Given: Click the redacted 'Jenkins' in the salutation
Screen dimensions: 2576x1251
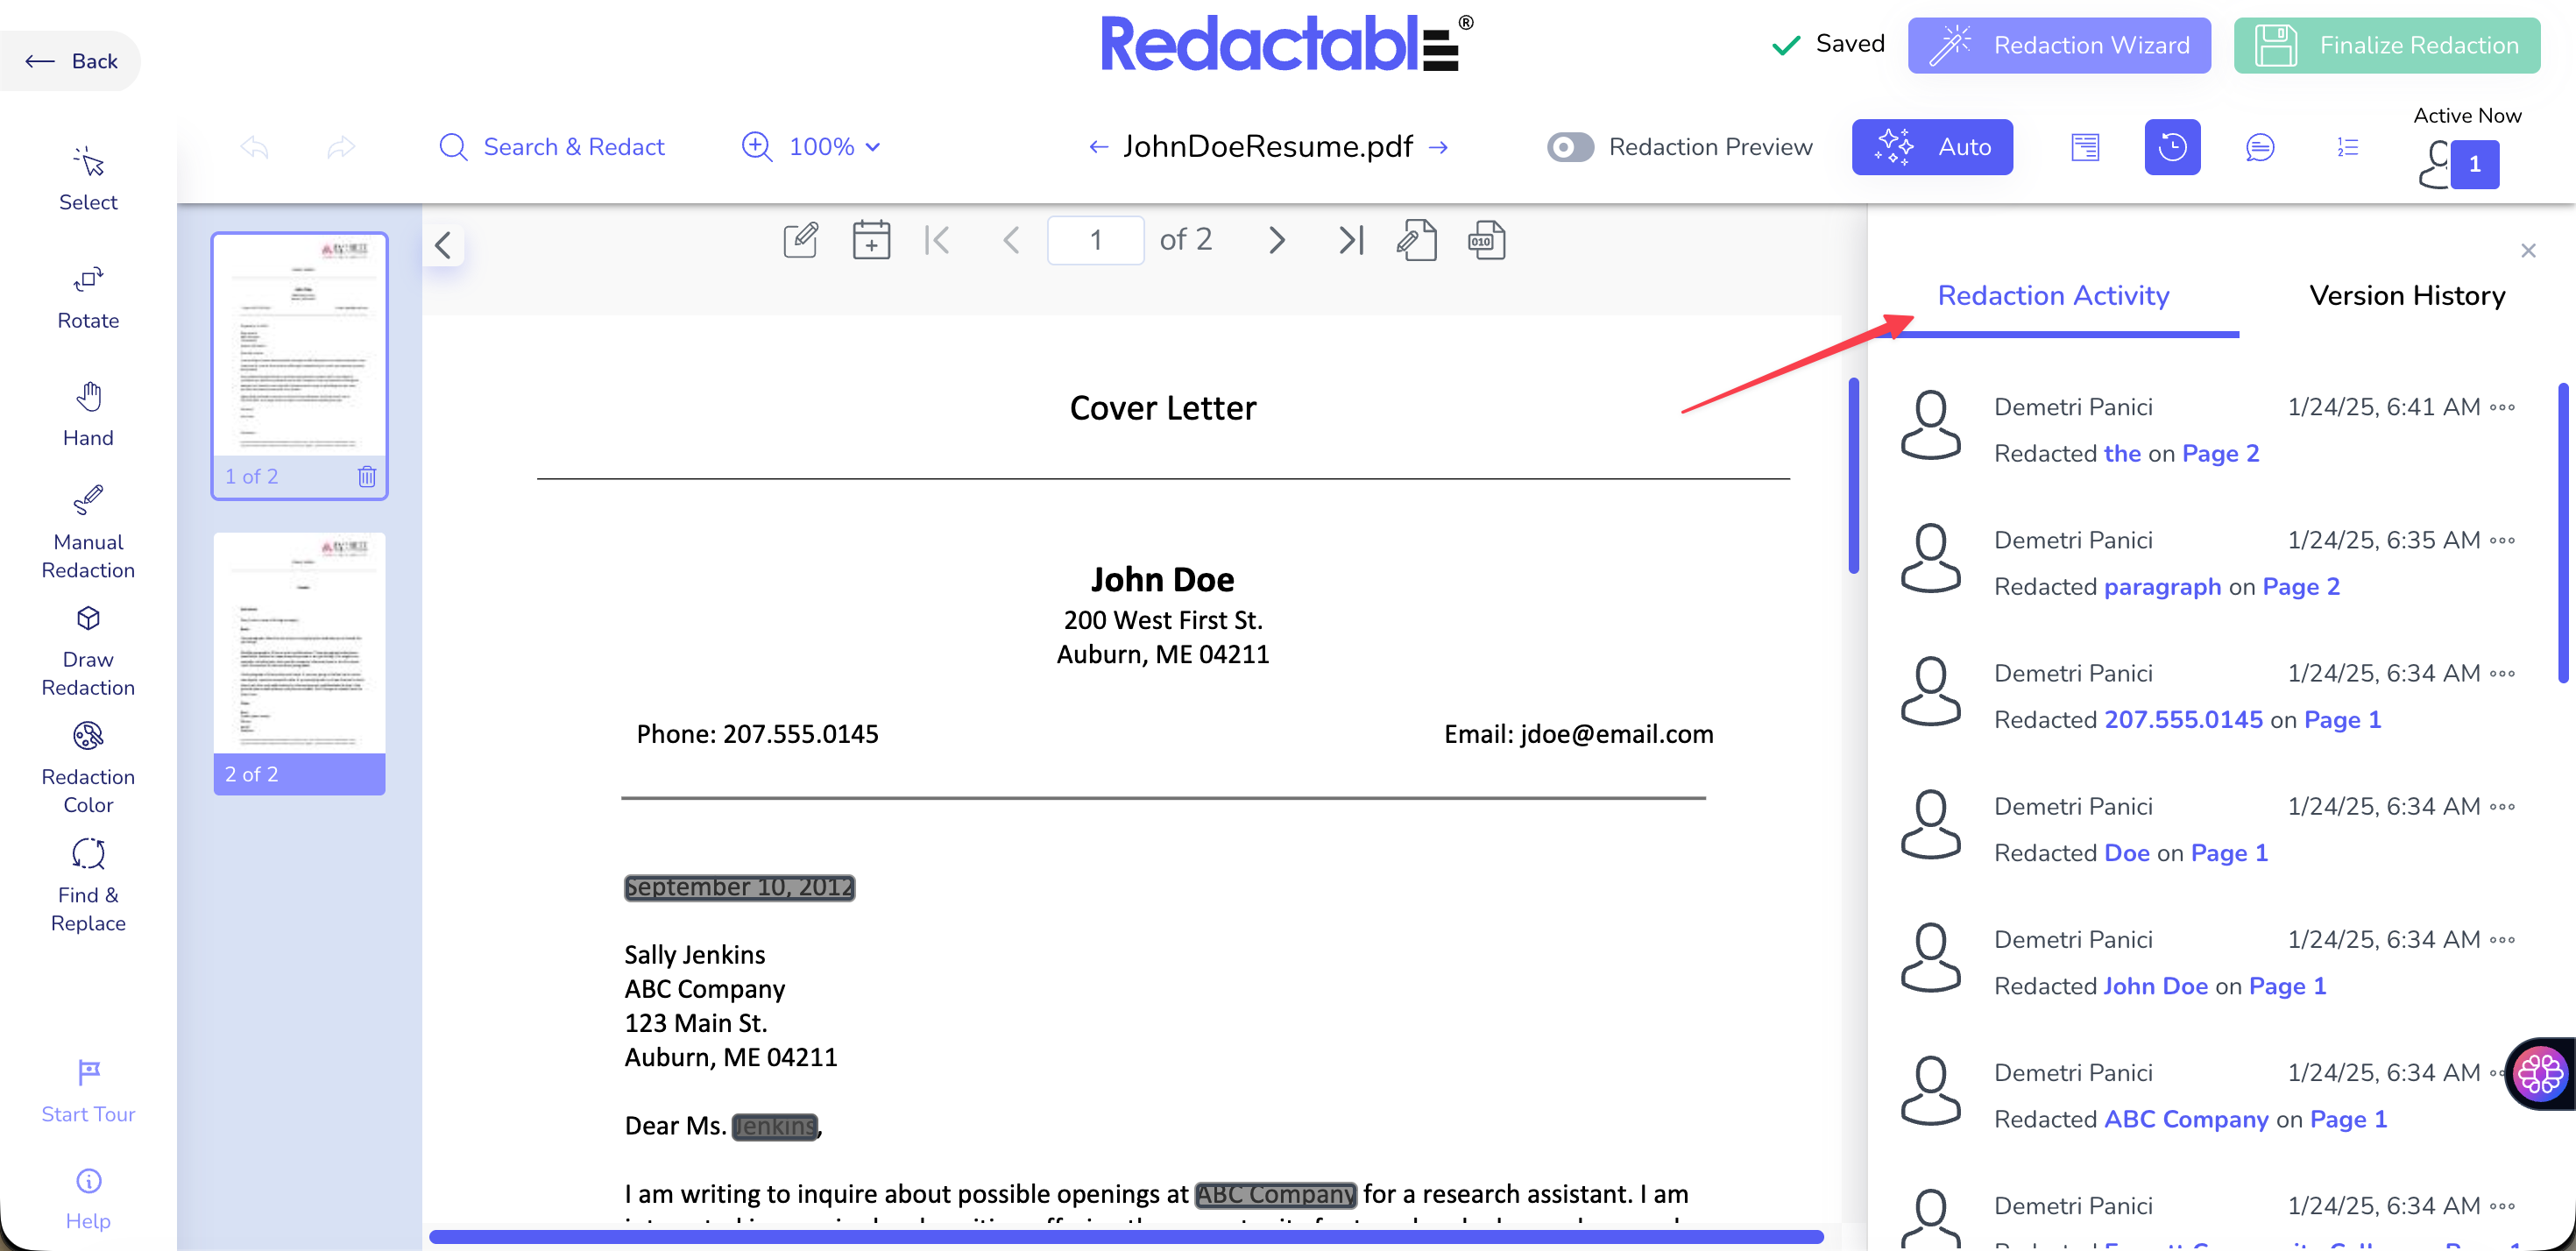Looking at the screenshot, I should 775,1126.
